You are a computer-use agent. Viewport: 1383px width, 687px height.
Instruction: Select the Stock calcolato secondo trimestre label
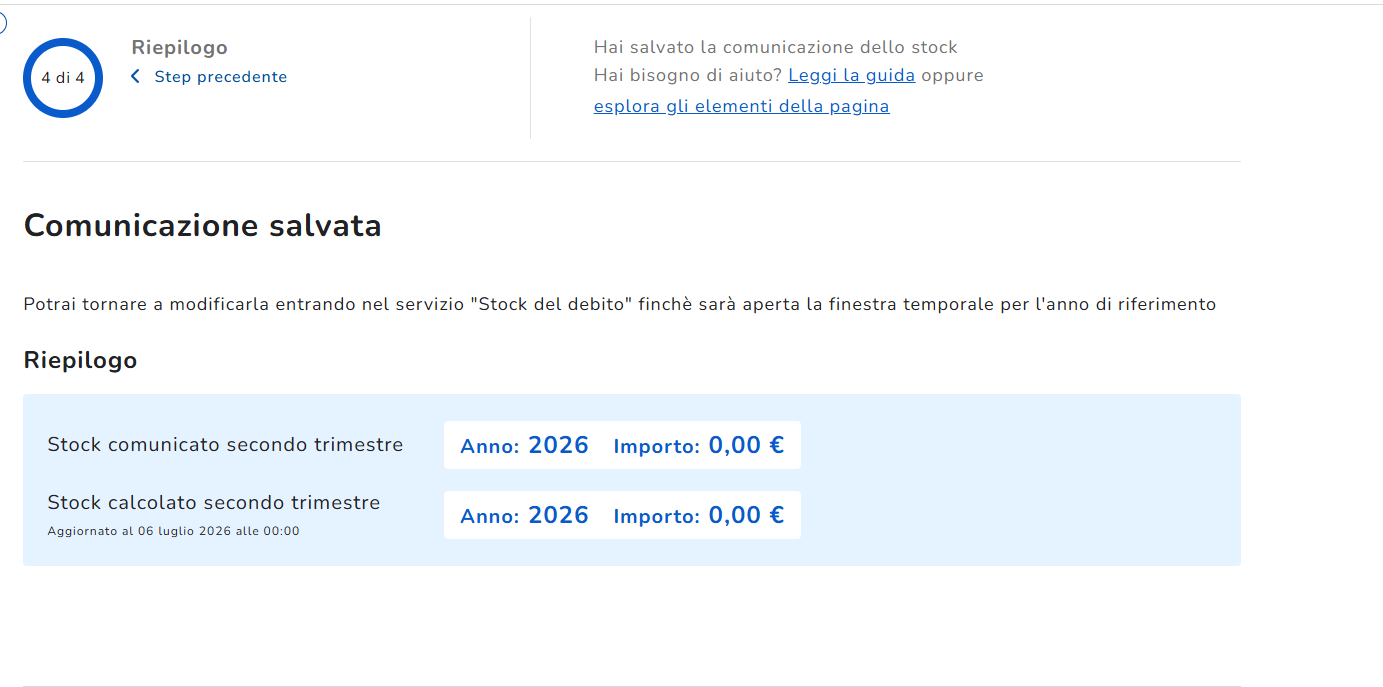click(214, 502)
